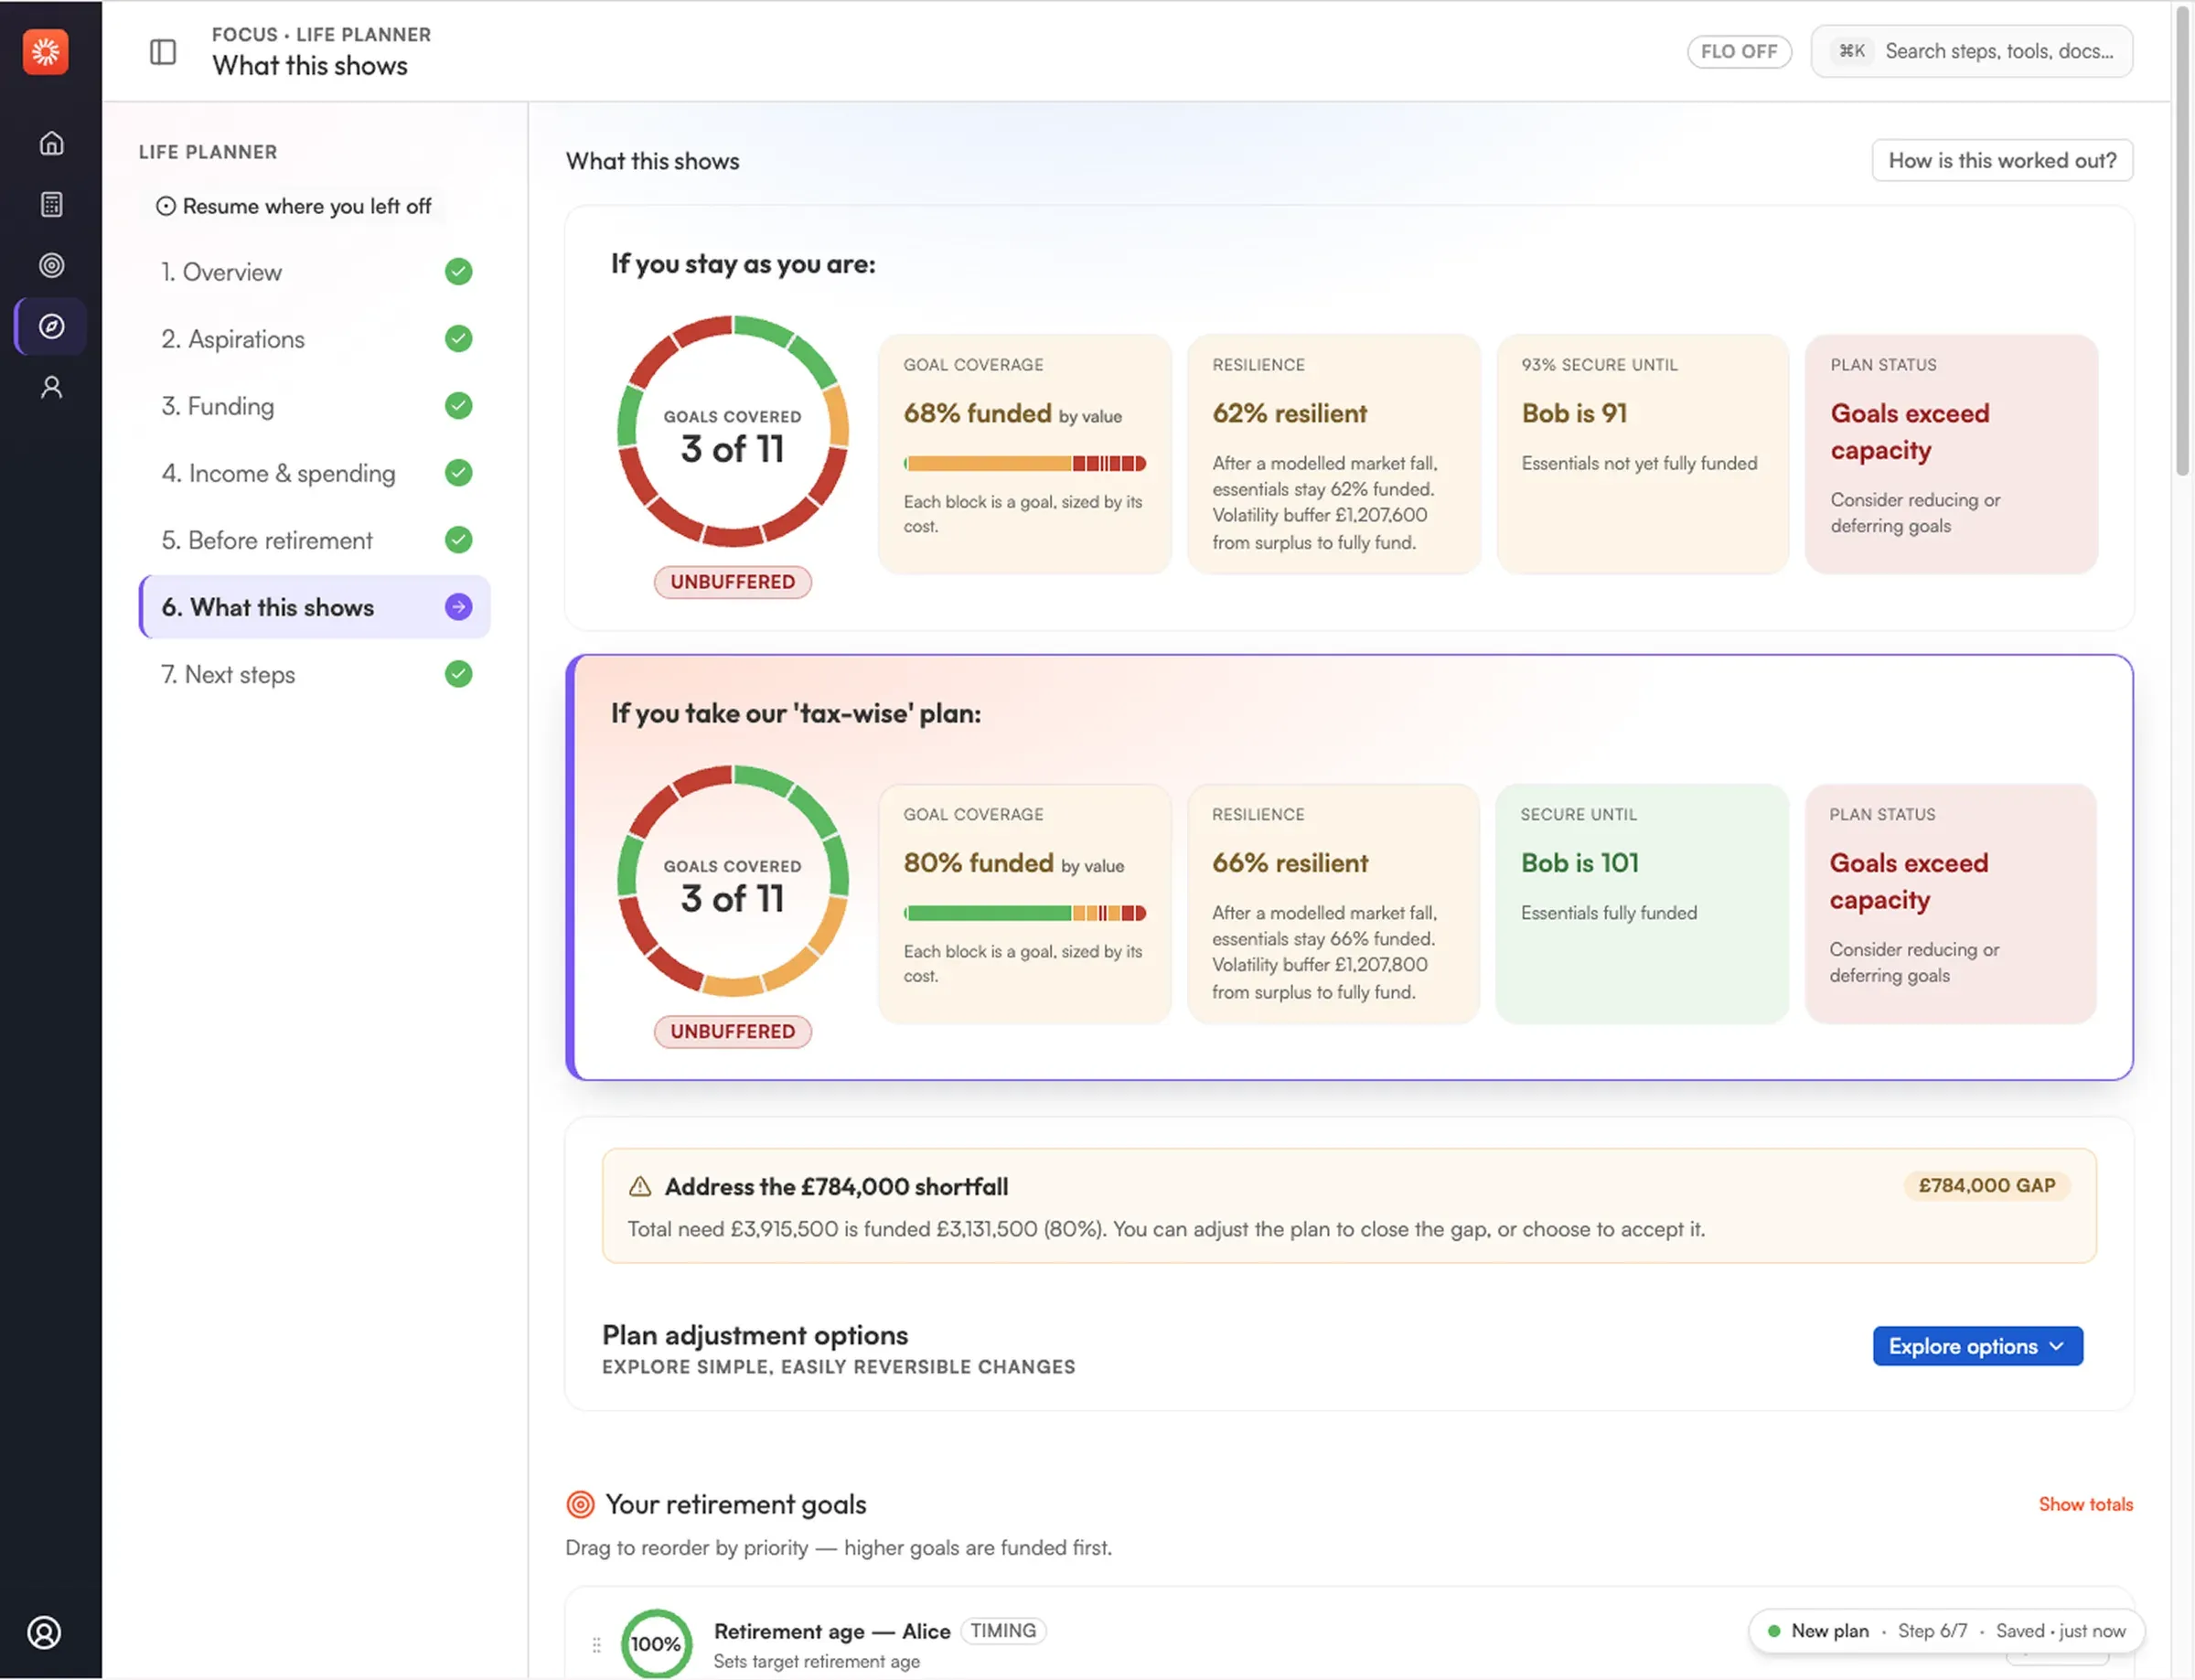Screen dimensions: 2195x1680
Task: Focus the search steps, tools, docs field
Action: click(1972, 51)
